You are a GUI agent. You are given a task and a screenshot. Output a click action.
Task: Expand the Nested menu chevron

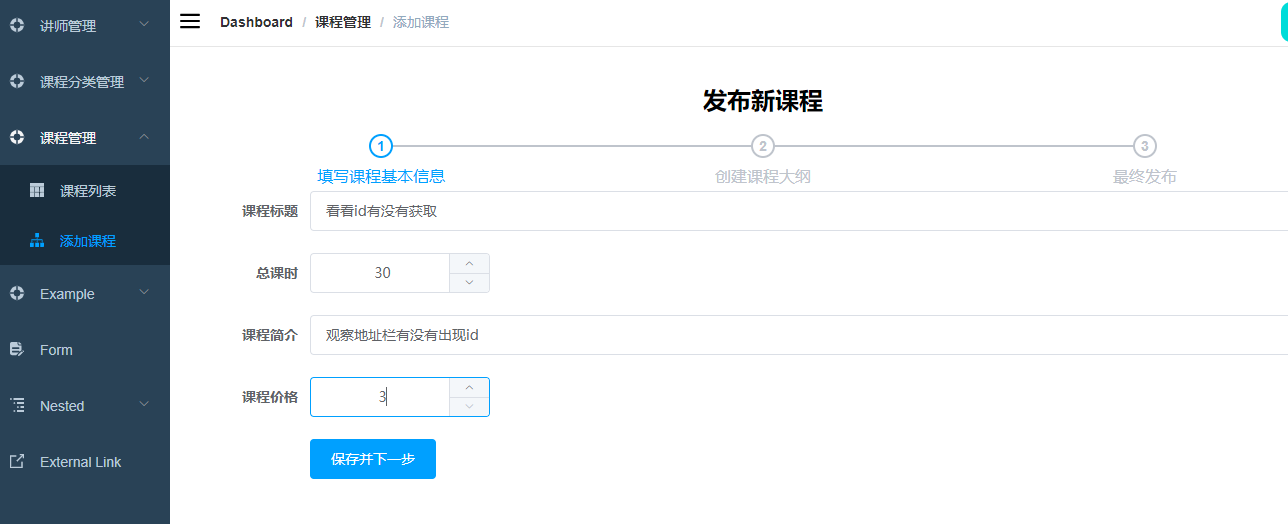(144, 403)
